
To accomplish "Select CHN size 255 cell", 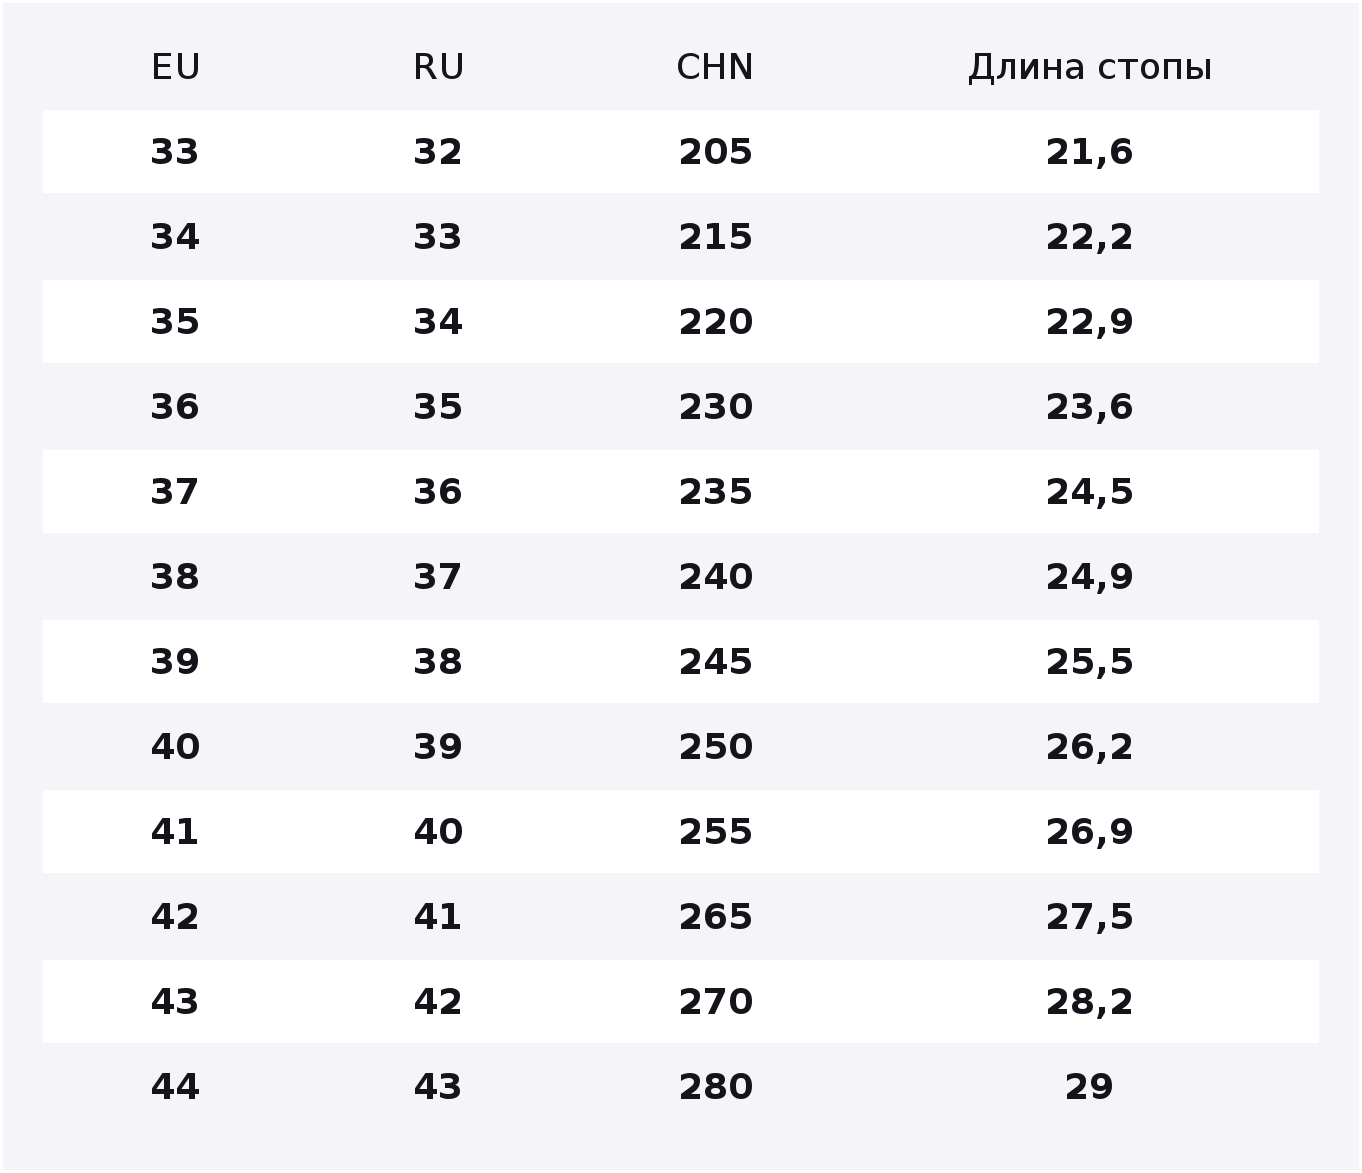I will tap(715, 832).
